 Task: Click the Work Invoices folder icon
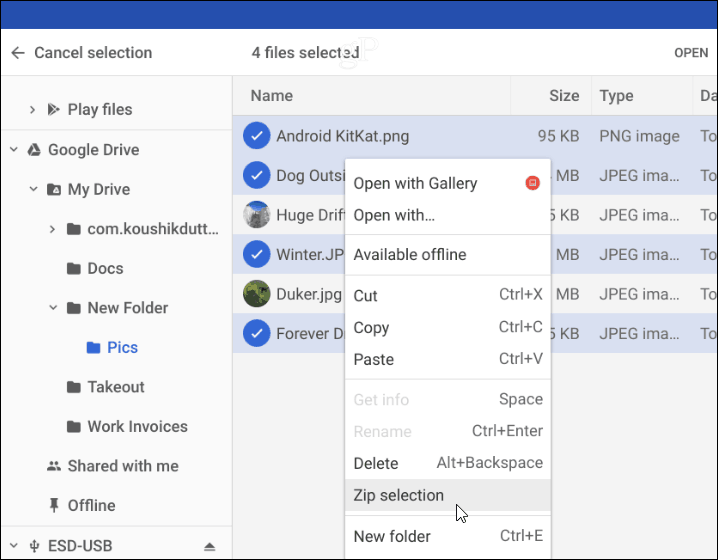pos(73,426)
